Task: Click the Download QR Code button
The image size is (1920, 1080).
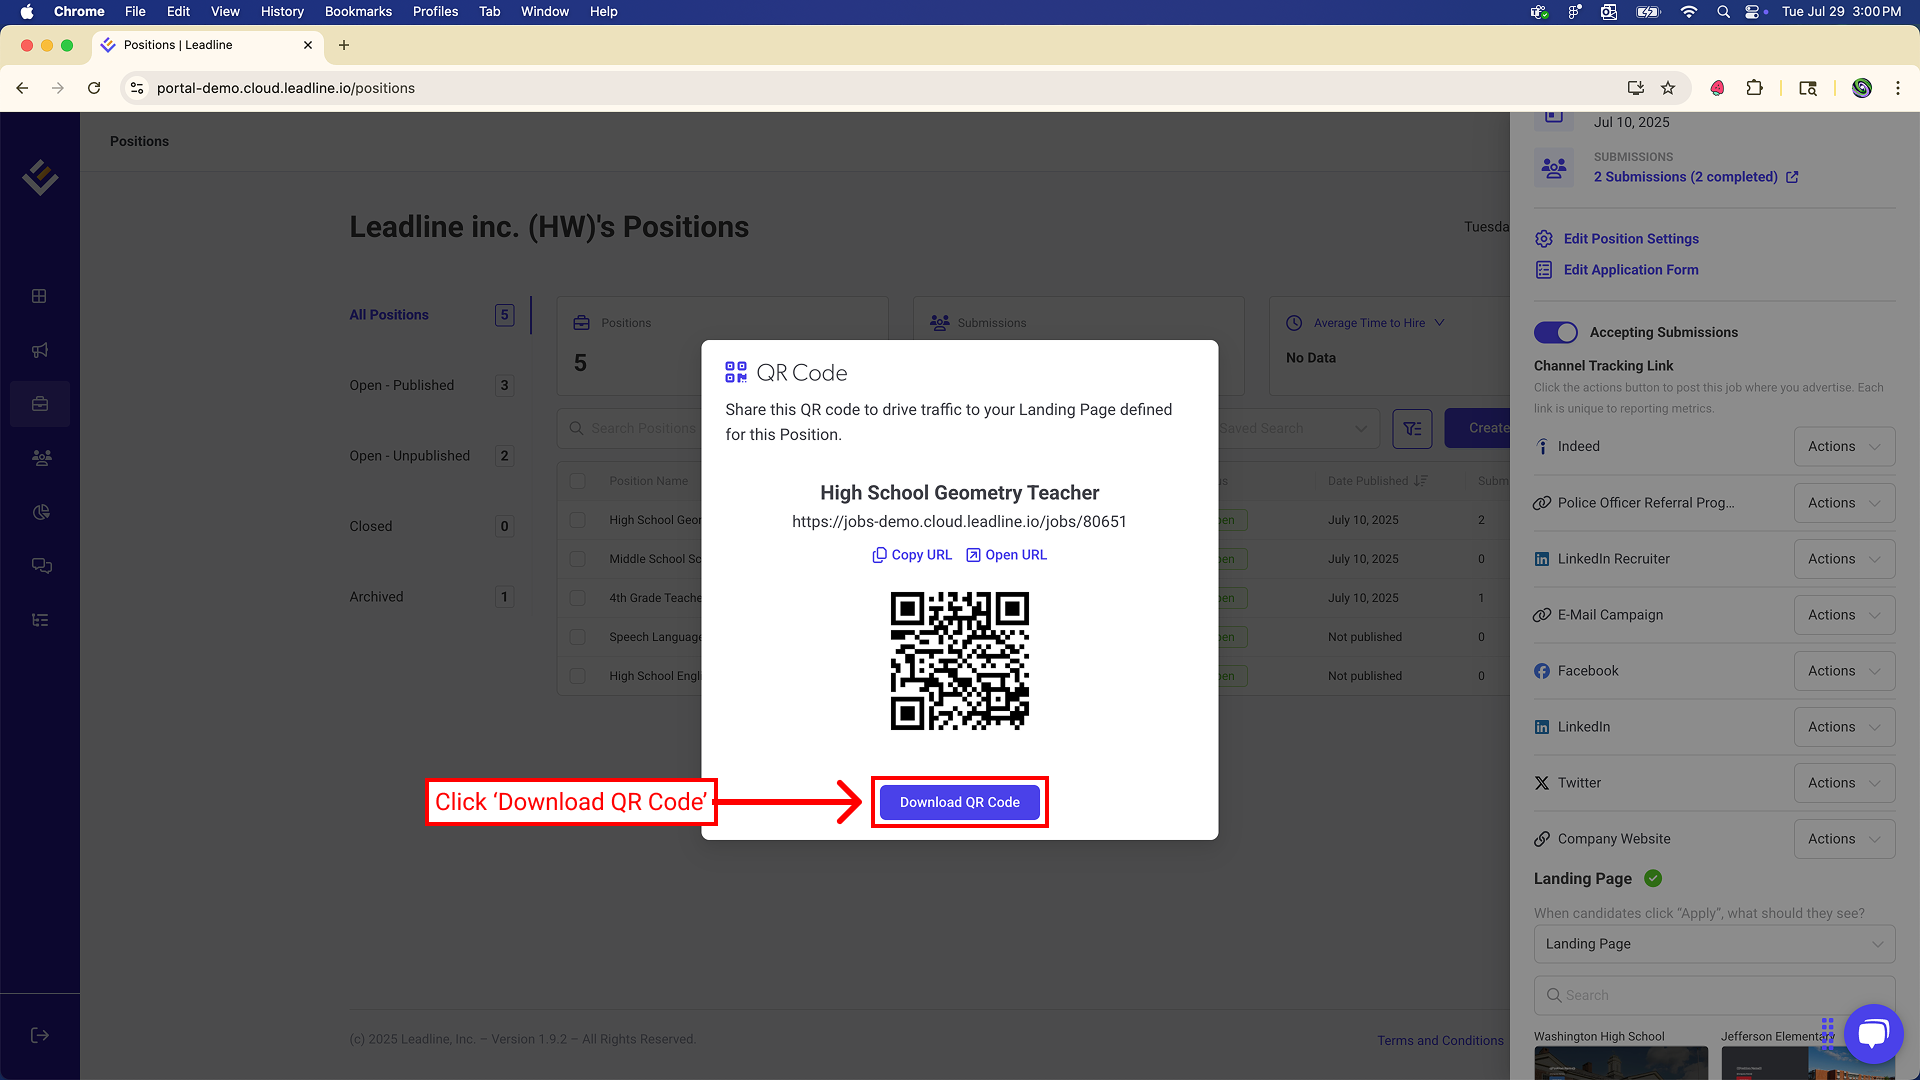Action: (959, 802)
